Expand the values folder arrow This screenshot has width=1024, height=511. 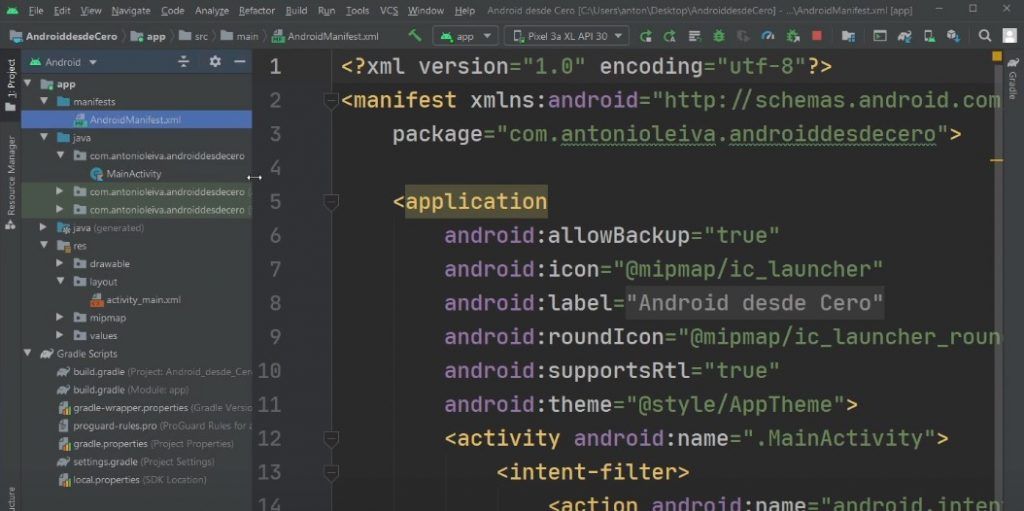pyautogui.click(x=60, y=335)
